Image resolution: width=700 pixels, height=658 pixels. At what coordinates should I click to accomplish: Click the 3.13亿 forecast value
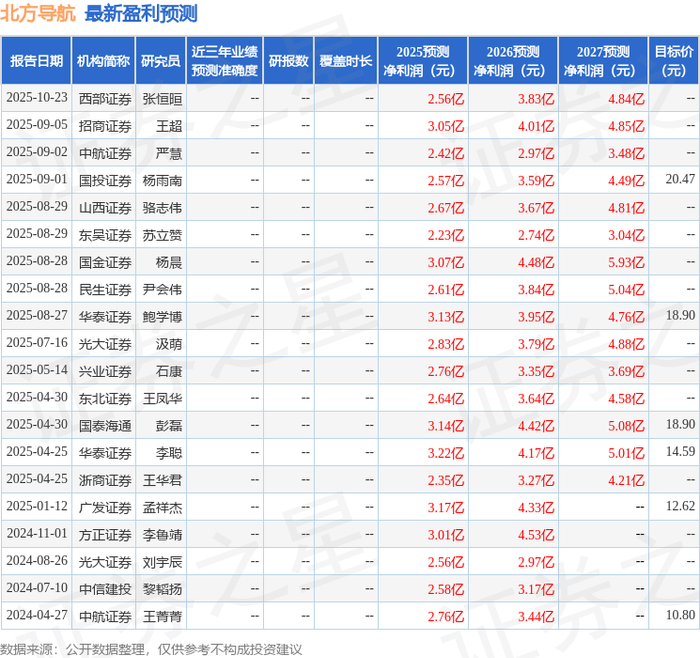(446, 317)
